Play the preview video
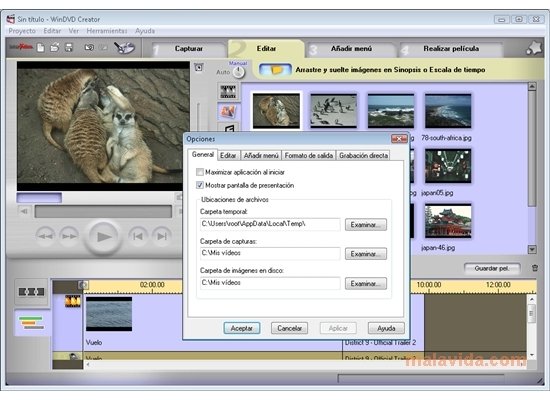 click(103, 237)
